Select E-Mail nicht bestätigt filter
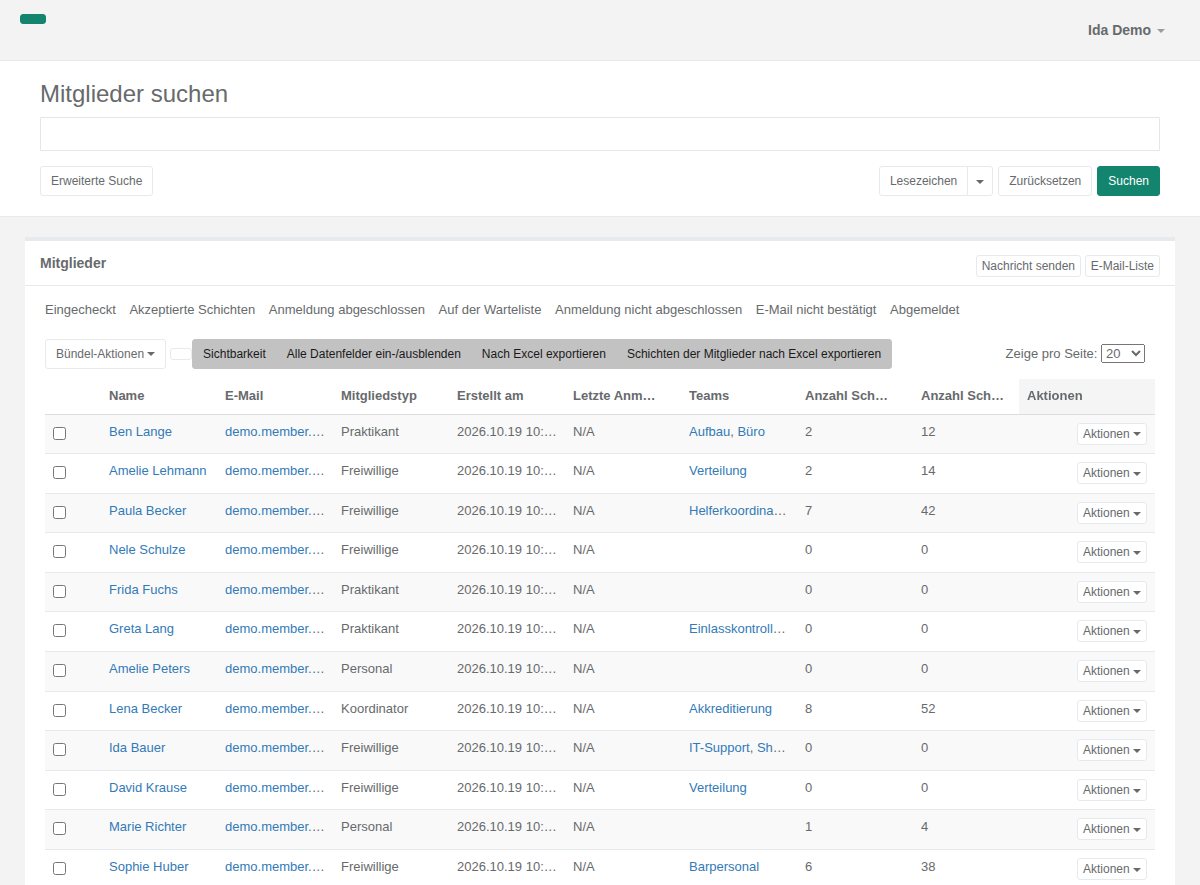The width and height of the screenshot is (1200, 885). [x=816, y=310]
